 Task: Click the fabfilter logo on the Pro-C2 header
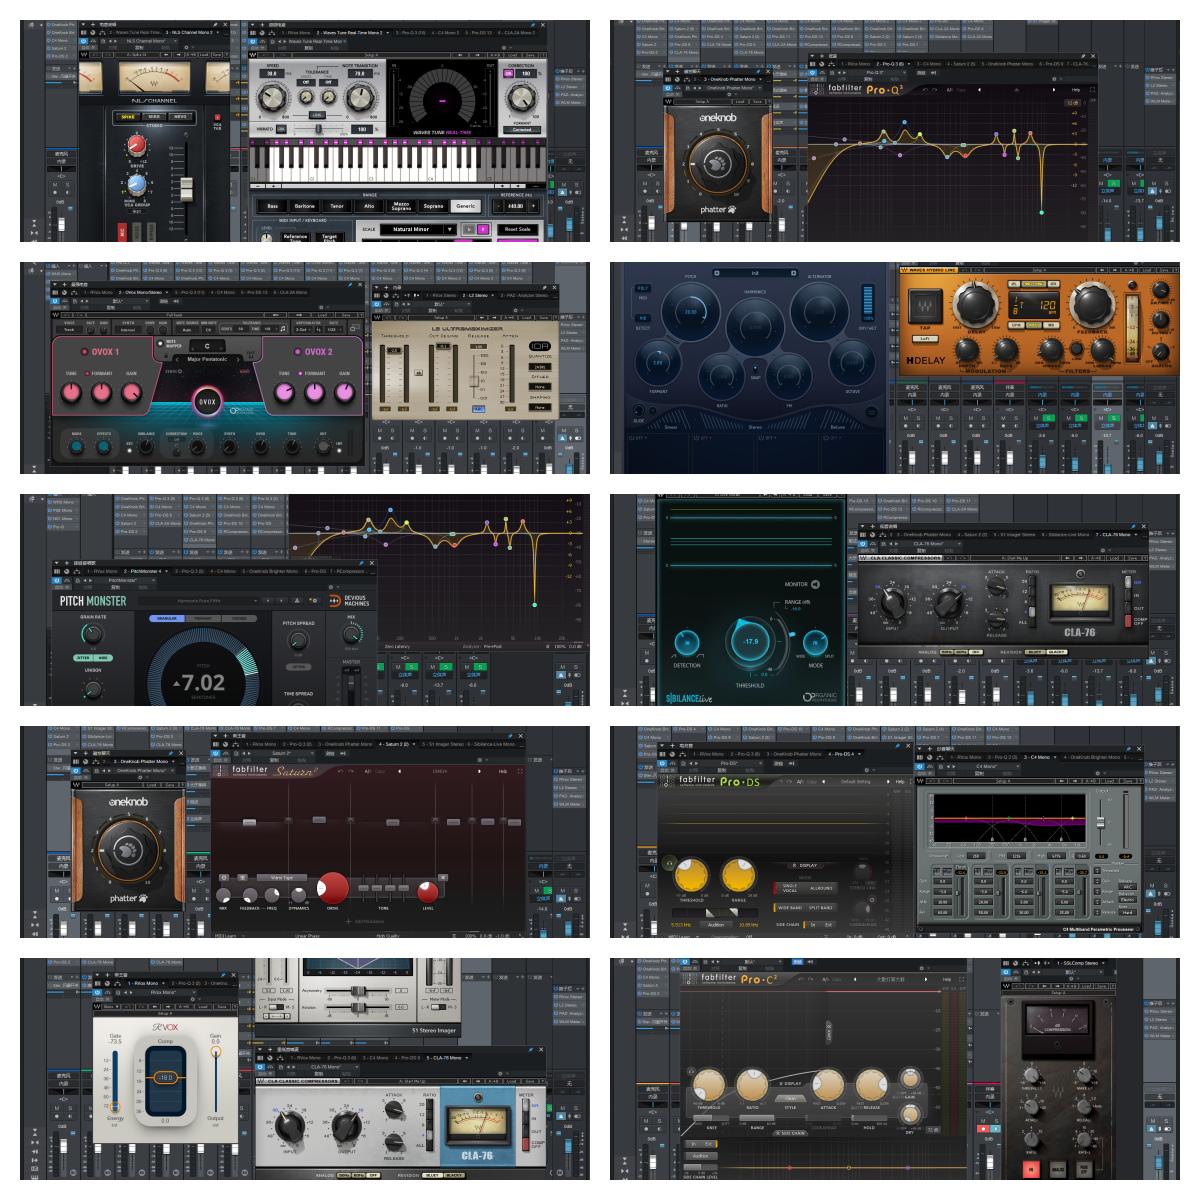tap(719, 978)
